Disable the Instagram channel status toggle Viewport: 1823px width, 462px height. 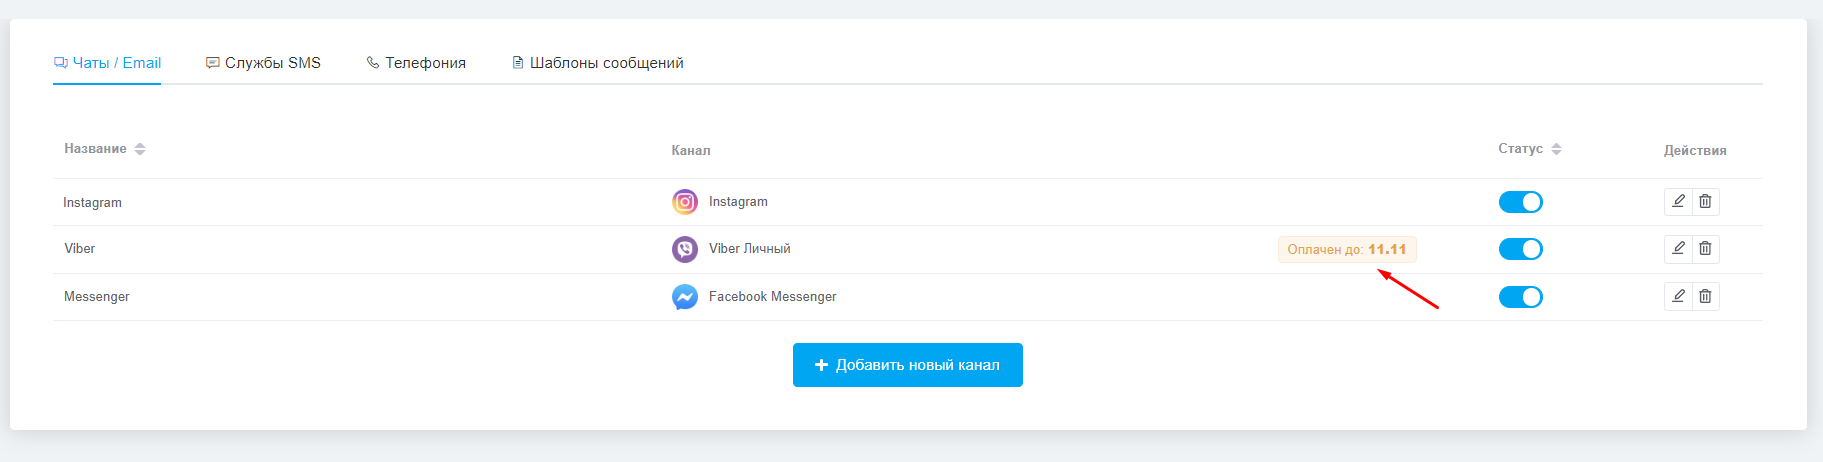(1520, 202)
